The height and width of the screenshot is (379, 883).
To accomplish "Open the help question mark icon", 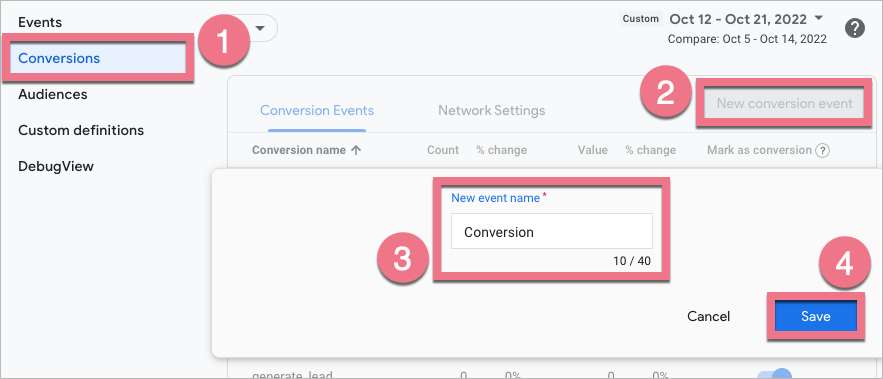I will pos(854,28).
